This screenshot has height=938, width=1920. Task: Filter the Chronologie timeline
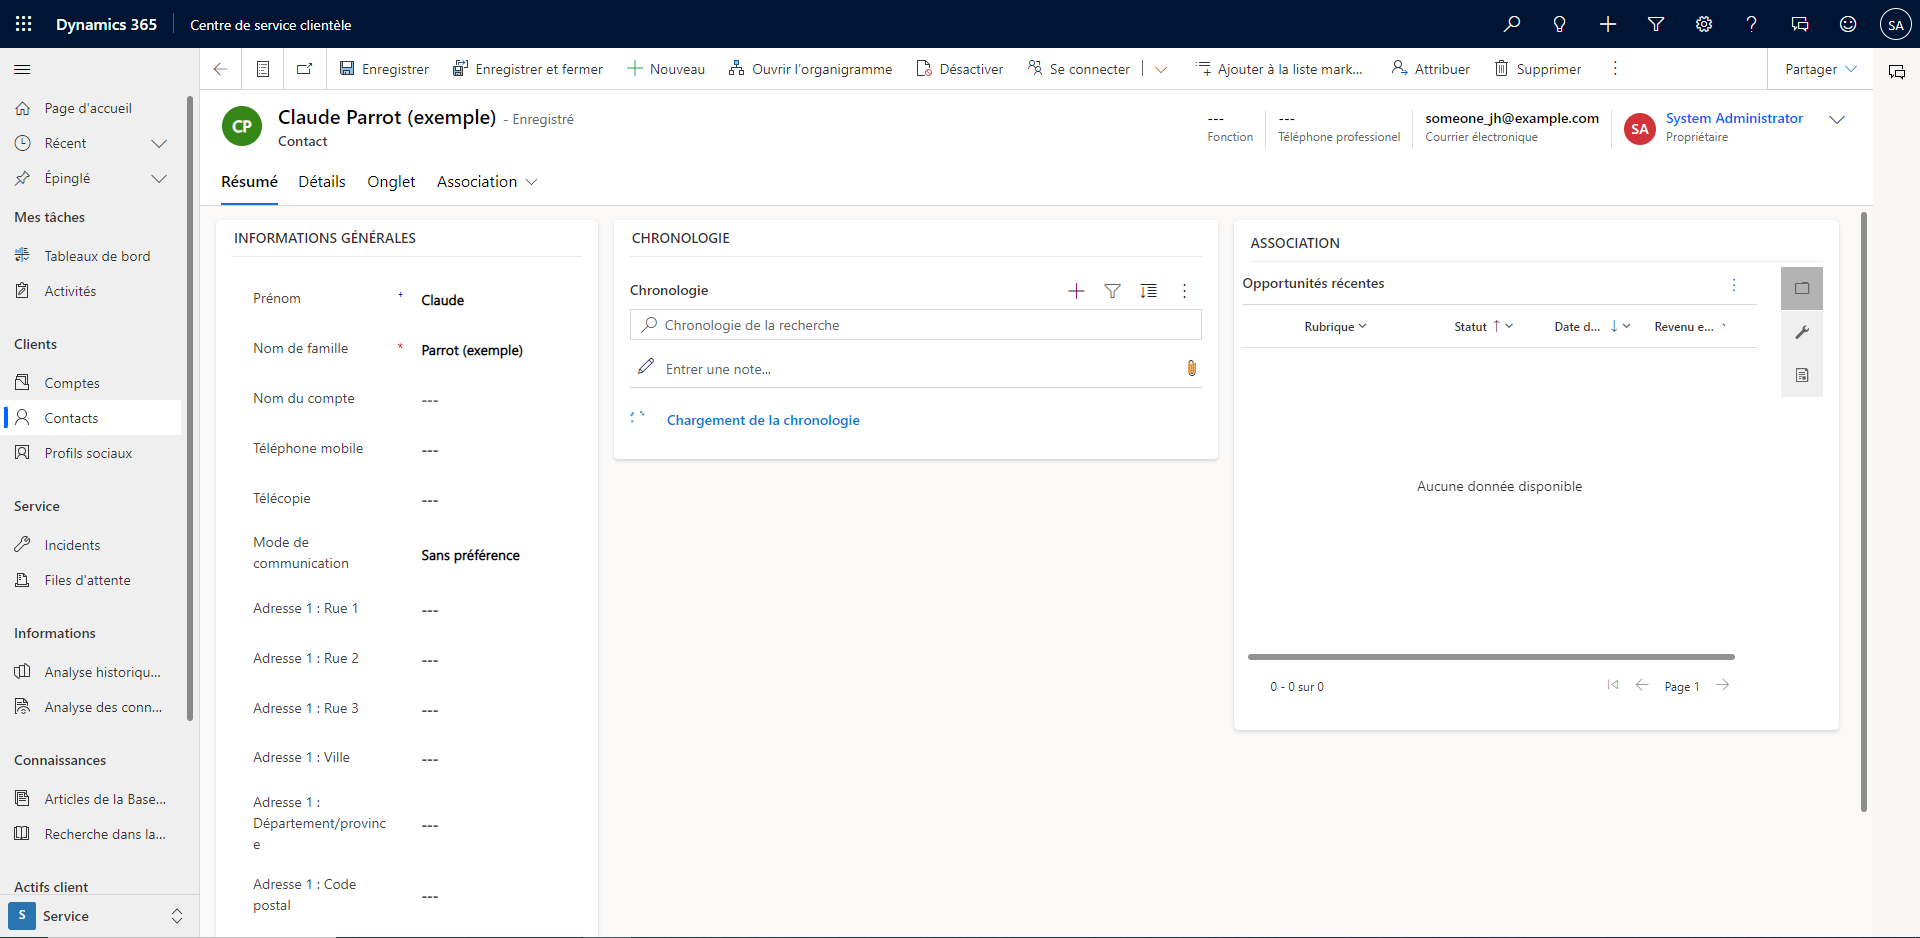1112,291
